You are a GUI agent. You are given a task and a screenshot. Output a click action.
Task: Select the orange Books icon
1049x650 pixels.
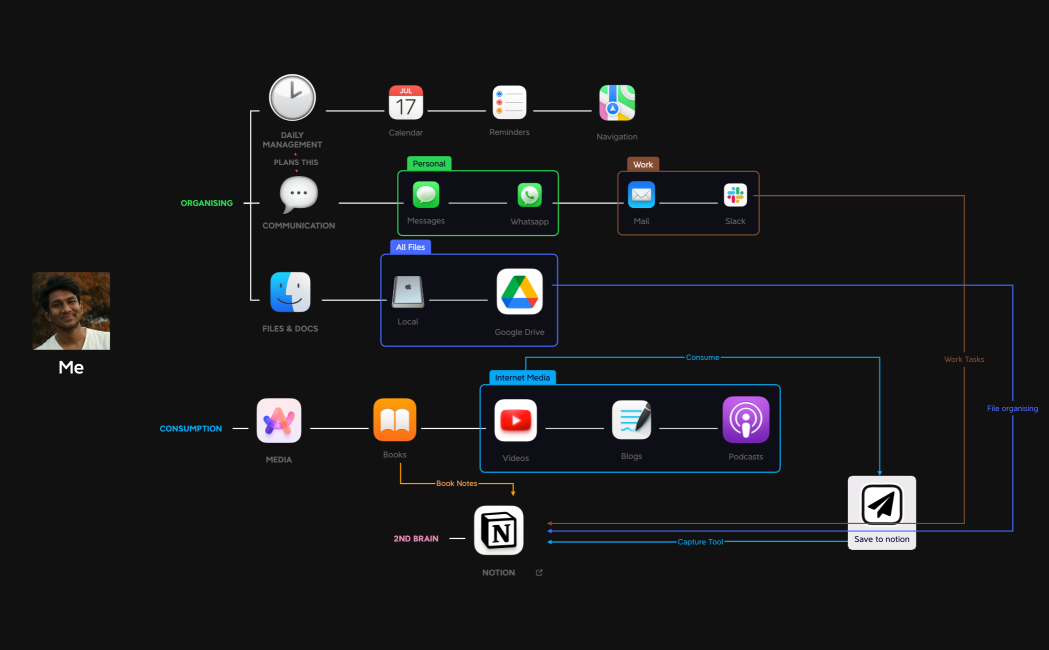click(x=394, y=420)
